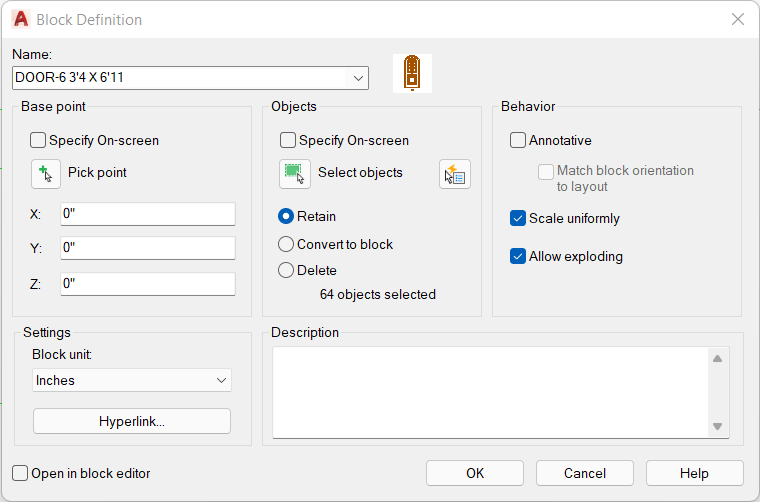Click the Pick point crosshair icon button
The height and width of the screenshot is (502, 760).
point(46,174)
